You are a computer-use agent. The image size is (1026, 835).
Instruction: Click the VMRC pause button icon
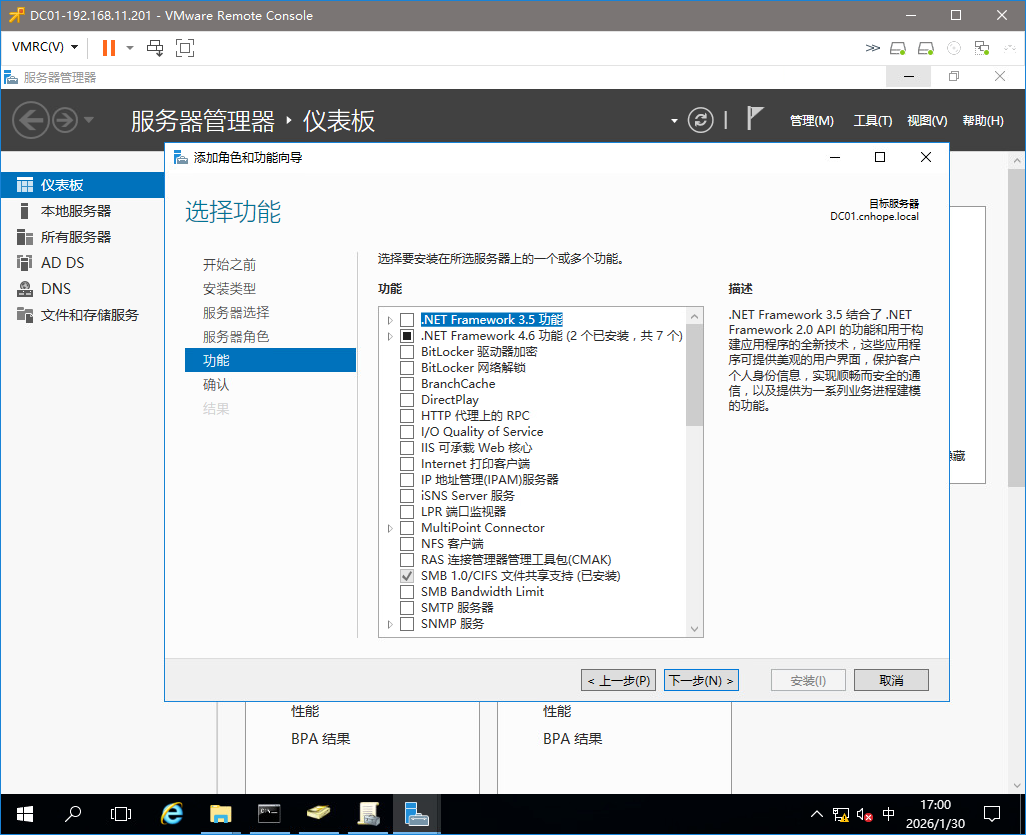tap(109, 48)
